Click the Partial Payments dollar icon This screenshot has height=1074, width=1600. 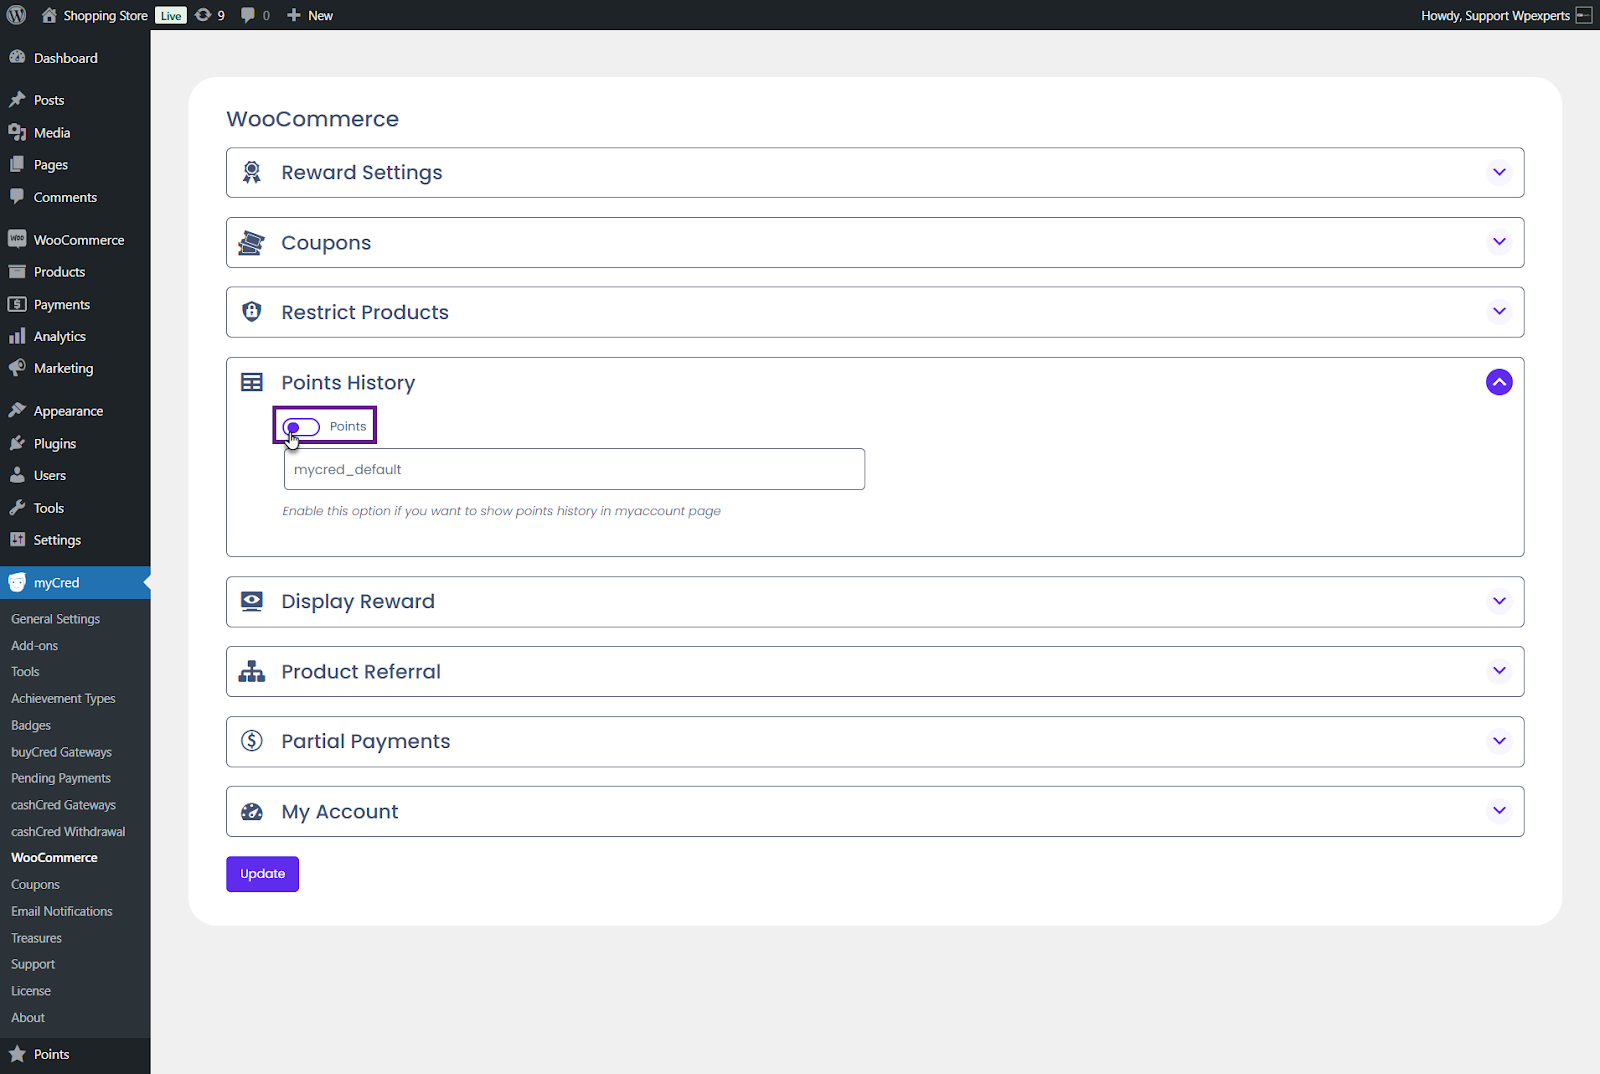pyautogui.click(x=252, y=741)
